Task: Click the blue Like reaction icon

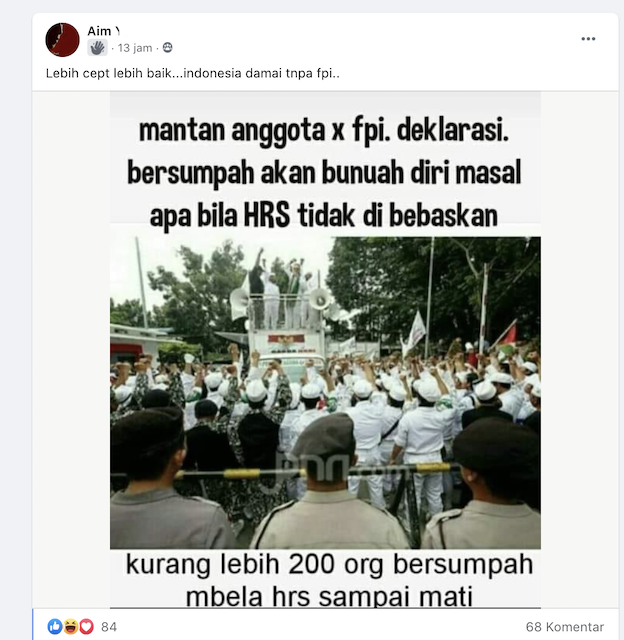Action: click(55, 626)
